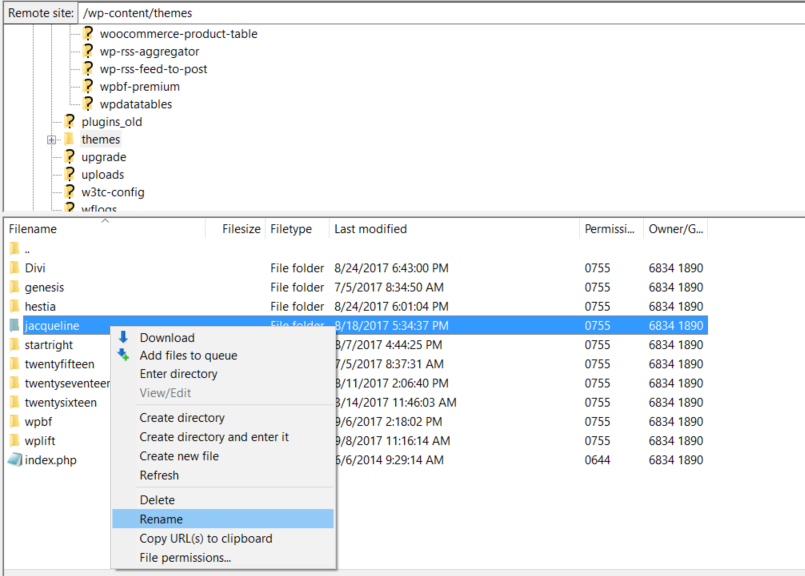This screenshot has width=805, height=576.
Task: Click the Divi folder icon
Action: coord(14,267)
